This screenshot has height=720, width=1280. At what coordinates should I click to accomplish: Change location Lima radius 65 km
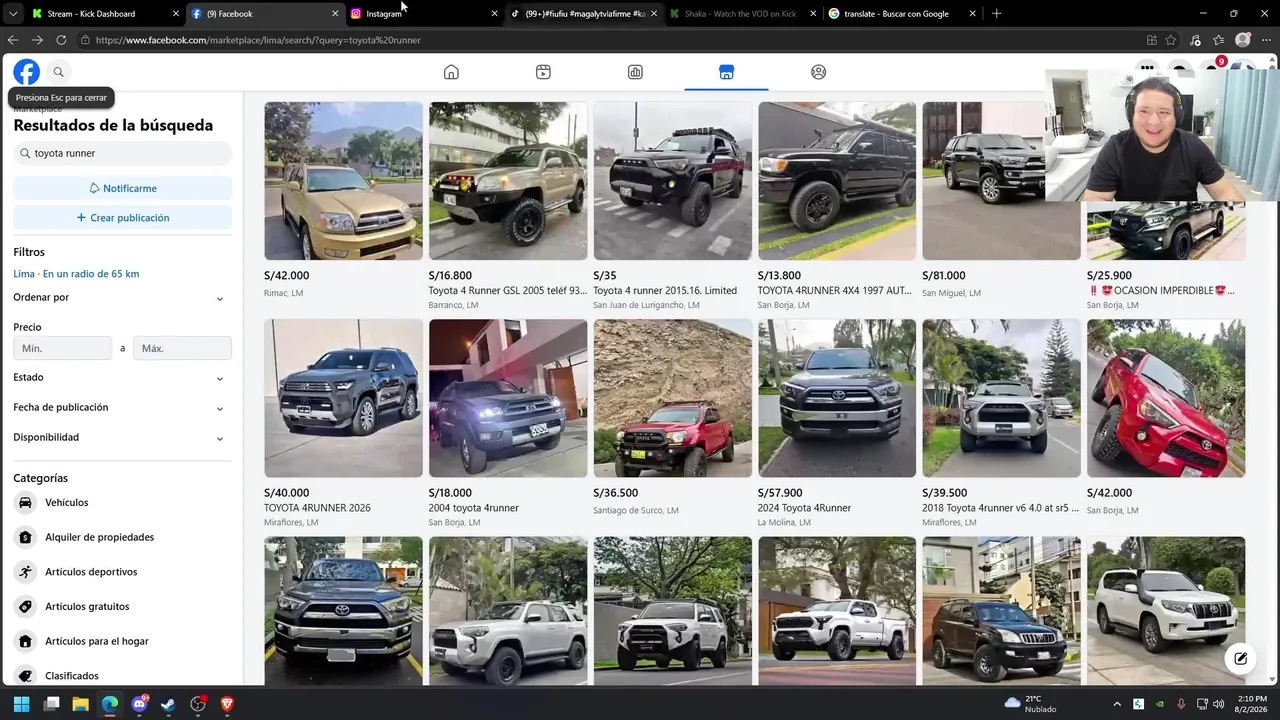coord(76,274)
